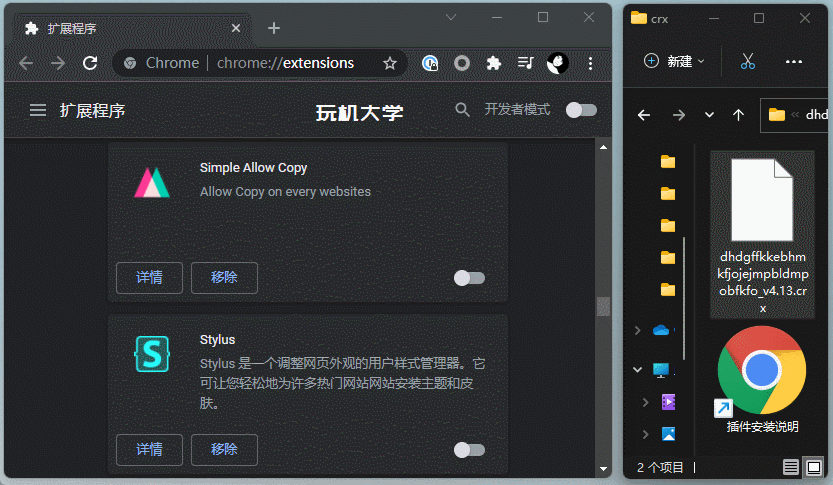Open 详情 for Simple Allow Copy
Screen dimensions: 833x485
[x=149, y=278]
